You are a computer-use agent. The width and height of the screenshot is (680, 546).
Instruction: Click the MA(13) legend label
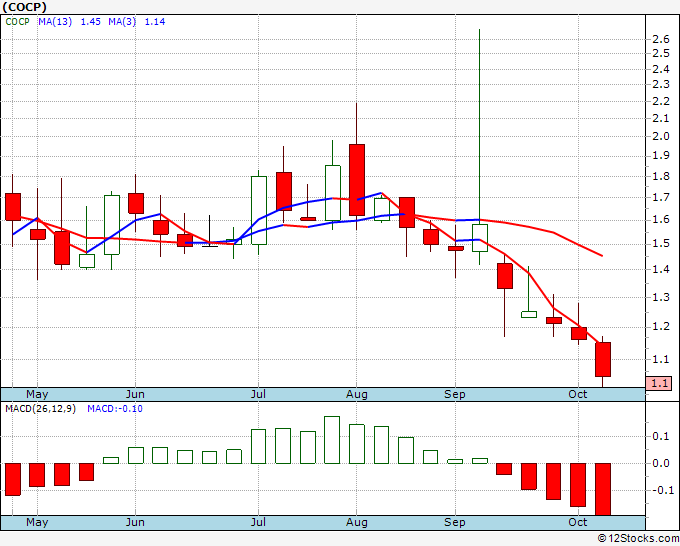click(x=55, y=22)
